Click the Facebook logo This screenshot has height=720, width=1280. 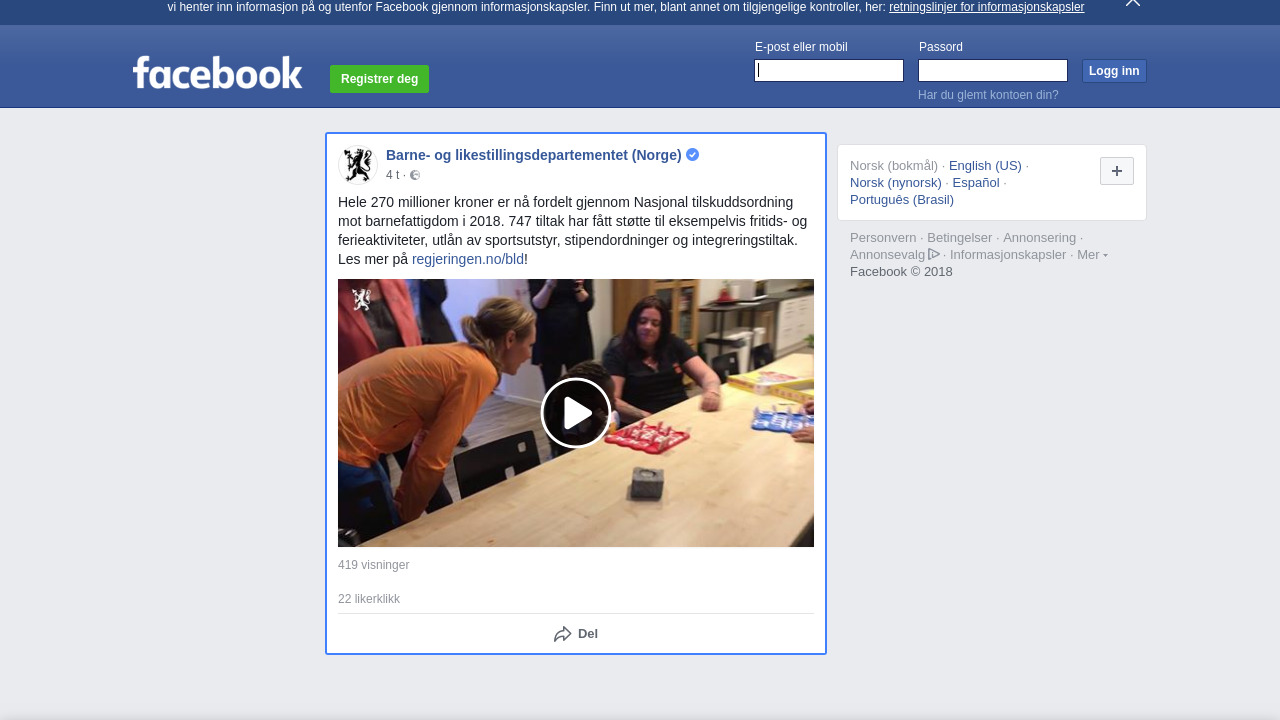click(x=217, y=73)
